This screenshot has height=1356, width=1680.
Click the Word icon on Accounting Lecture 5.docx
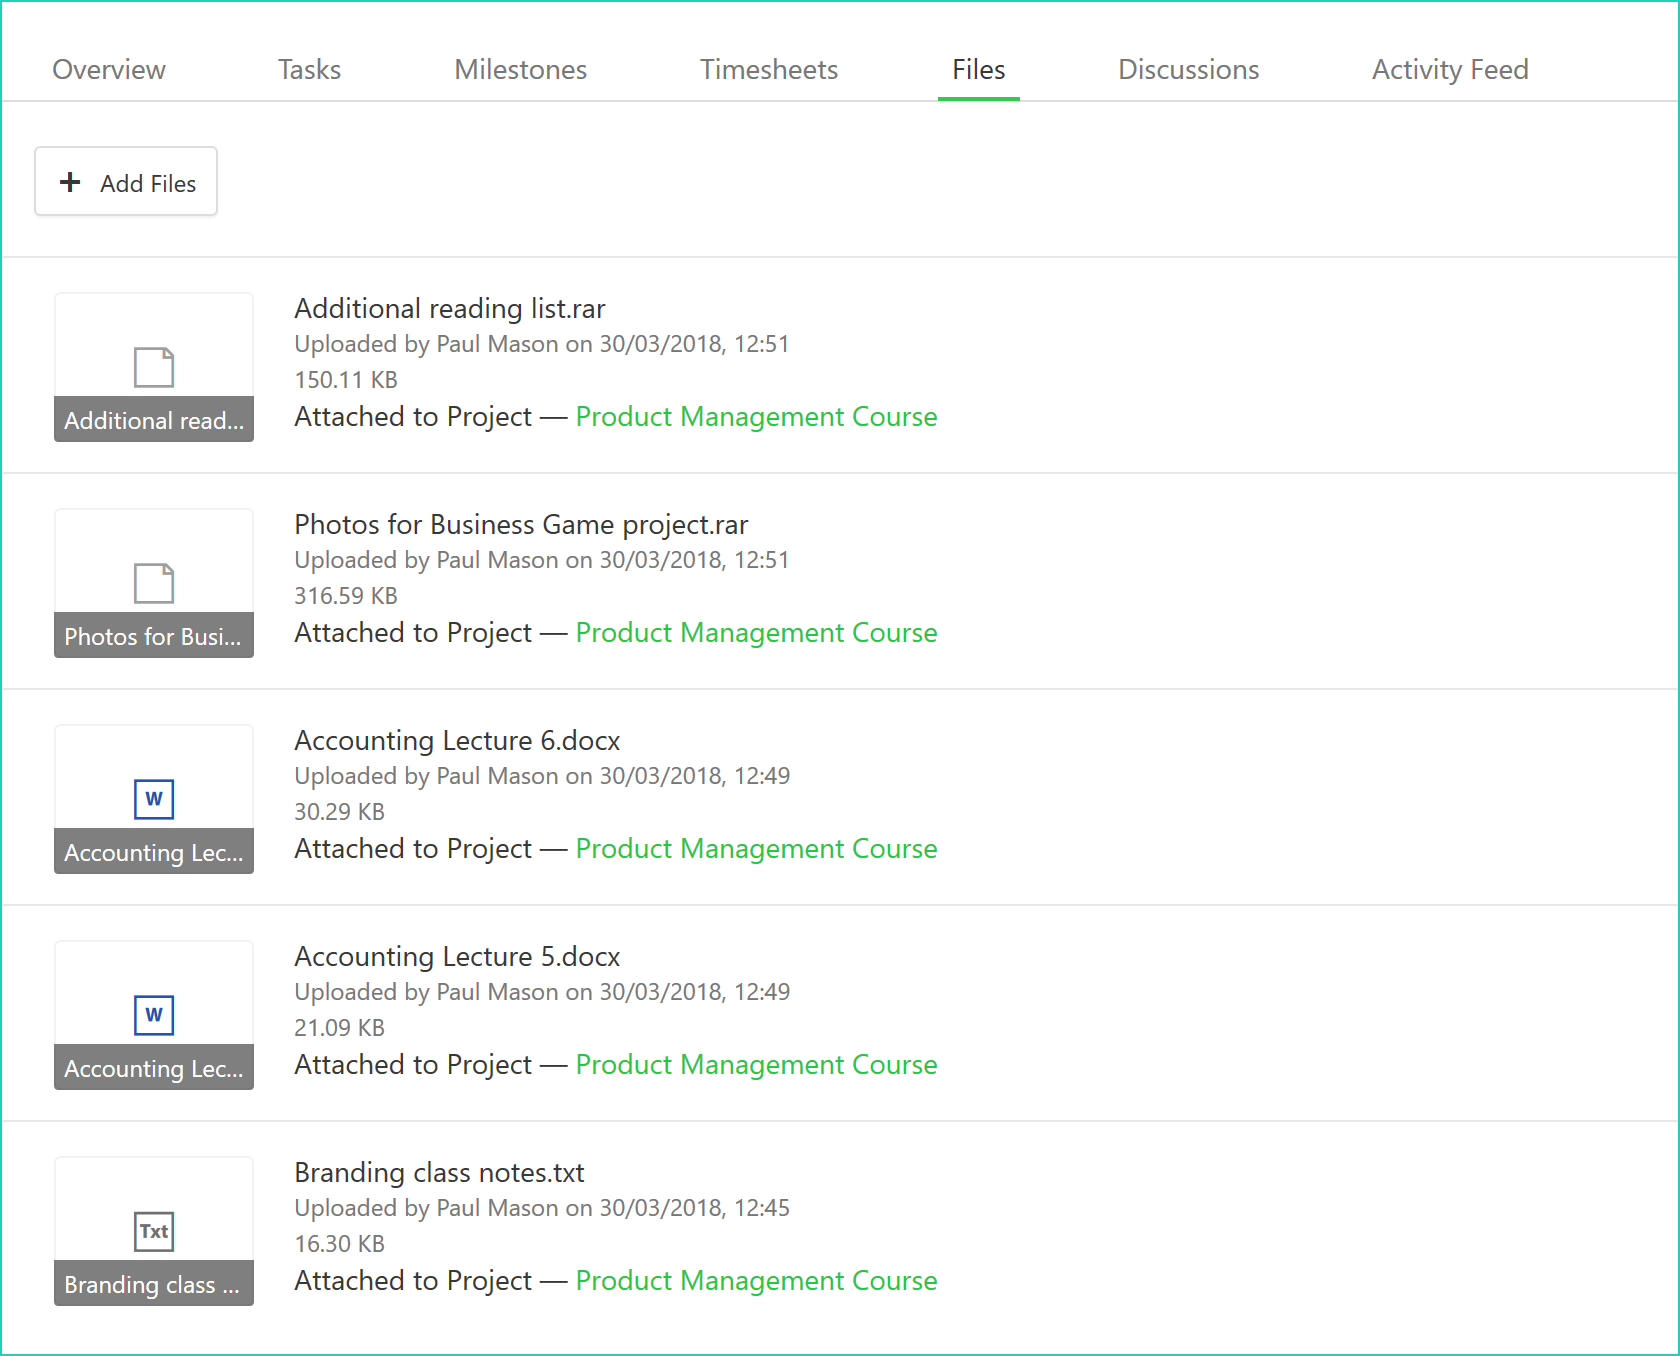click(153, 1015)
